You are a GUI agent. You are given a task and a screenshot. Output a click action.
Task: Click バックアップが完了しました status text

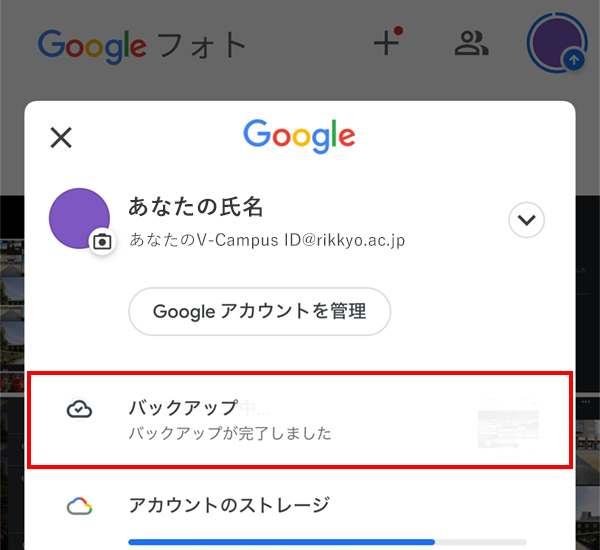[230, 433]
